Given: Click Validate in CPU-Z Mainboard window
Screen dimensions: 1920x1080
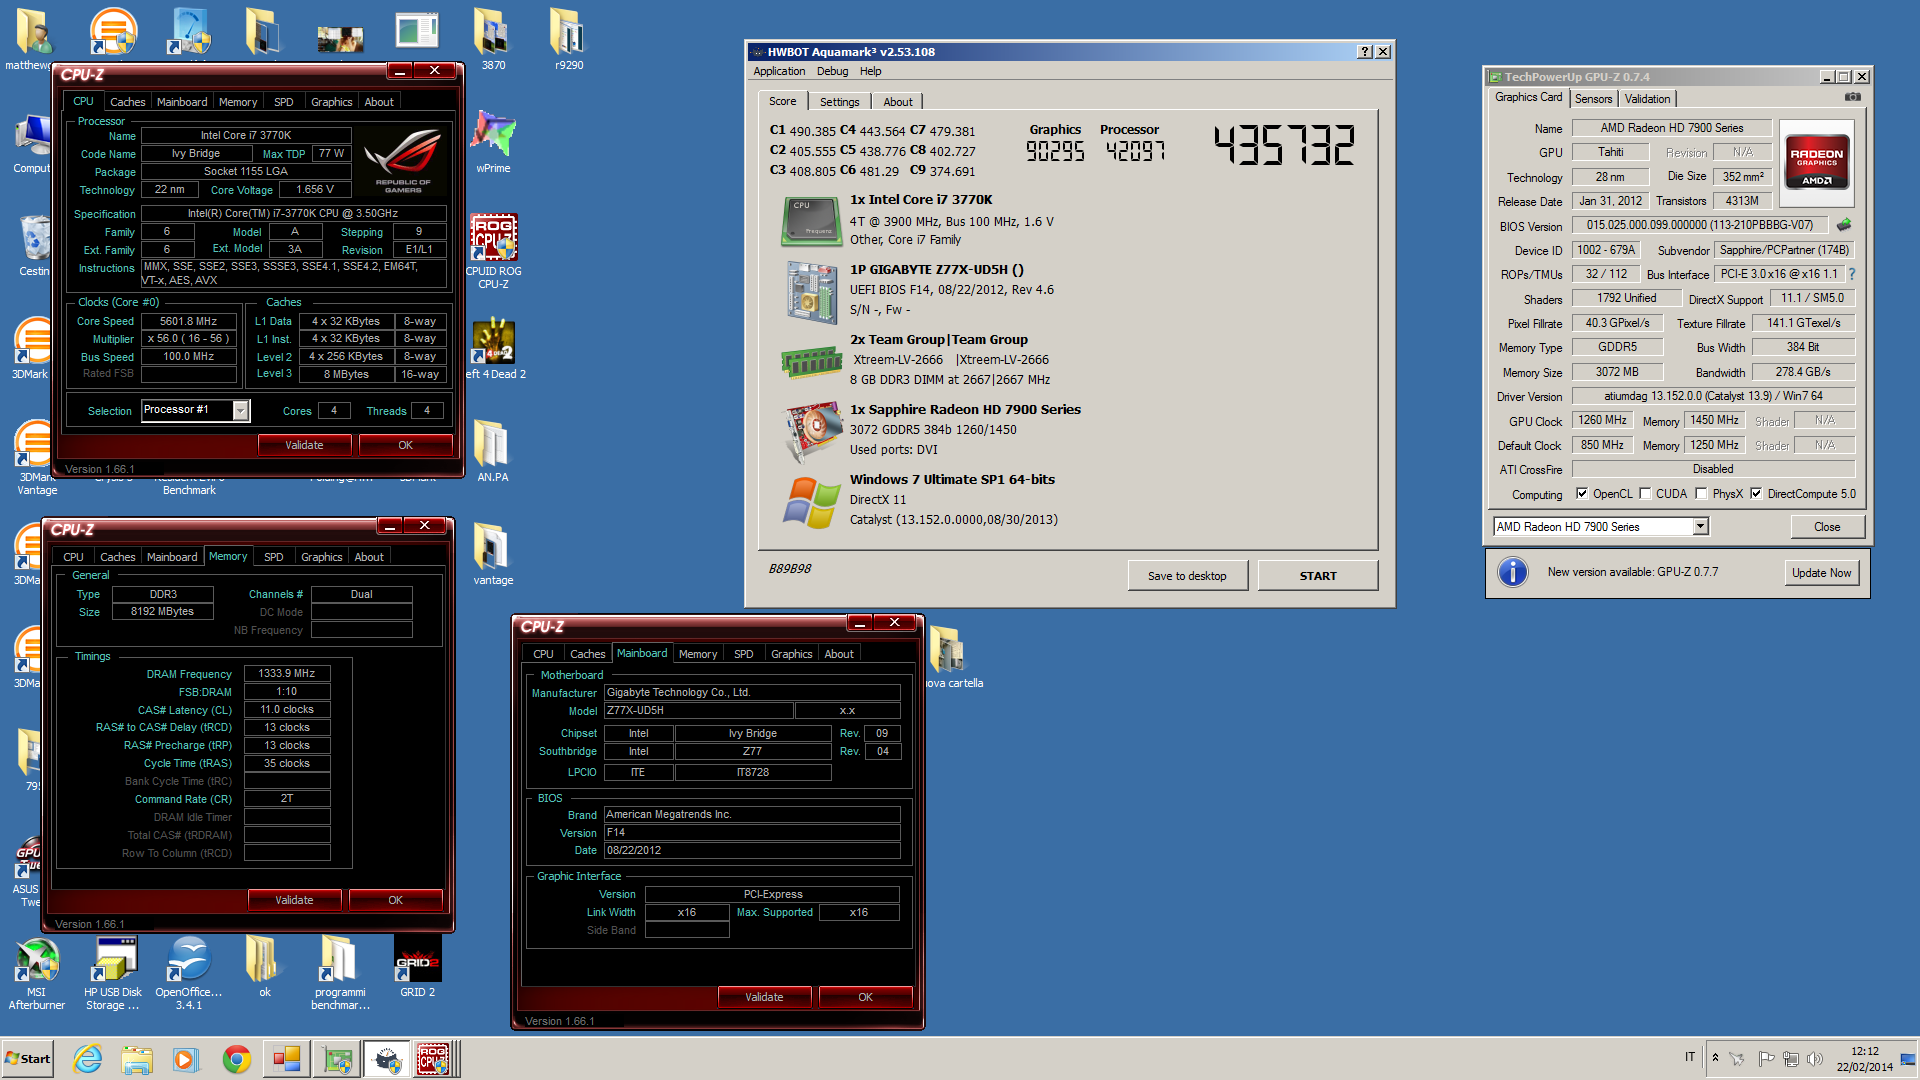Looking at the screenshot, I should tap(764, 997).
